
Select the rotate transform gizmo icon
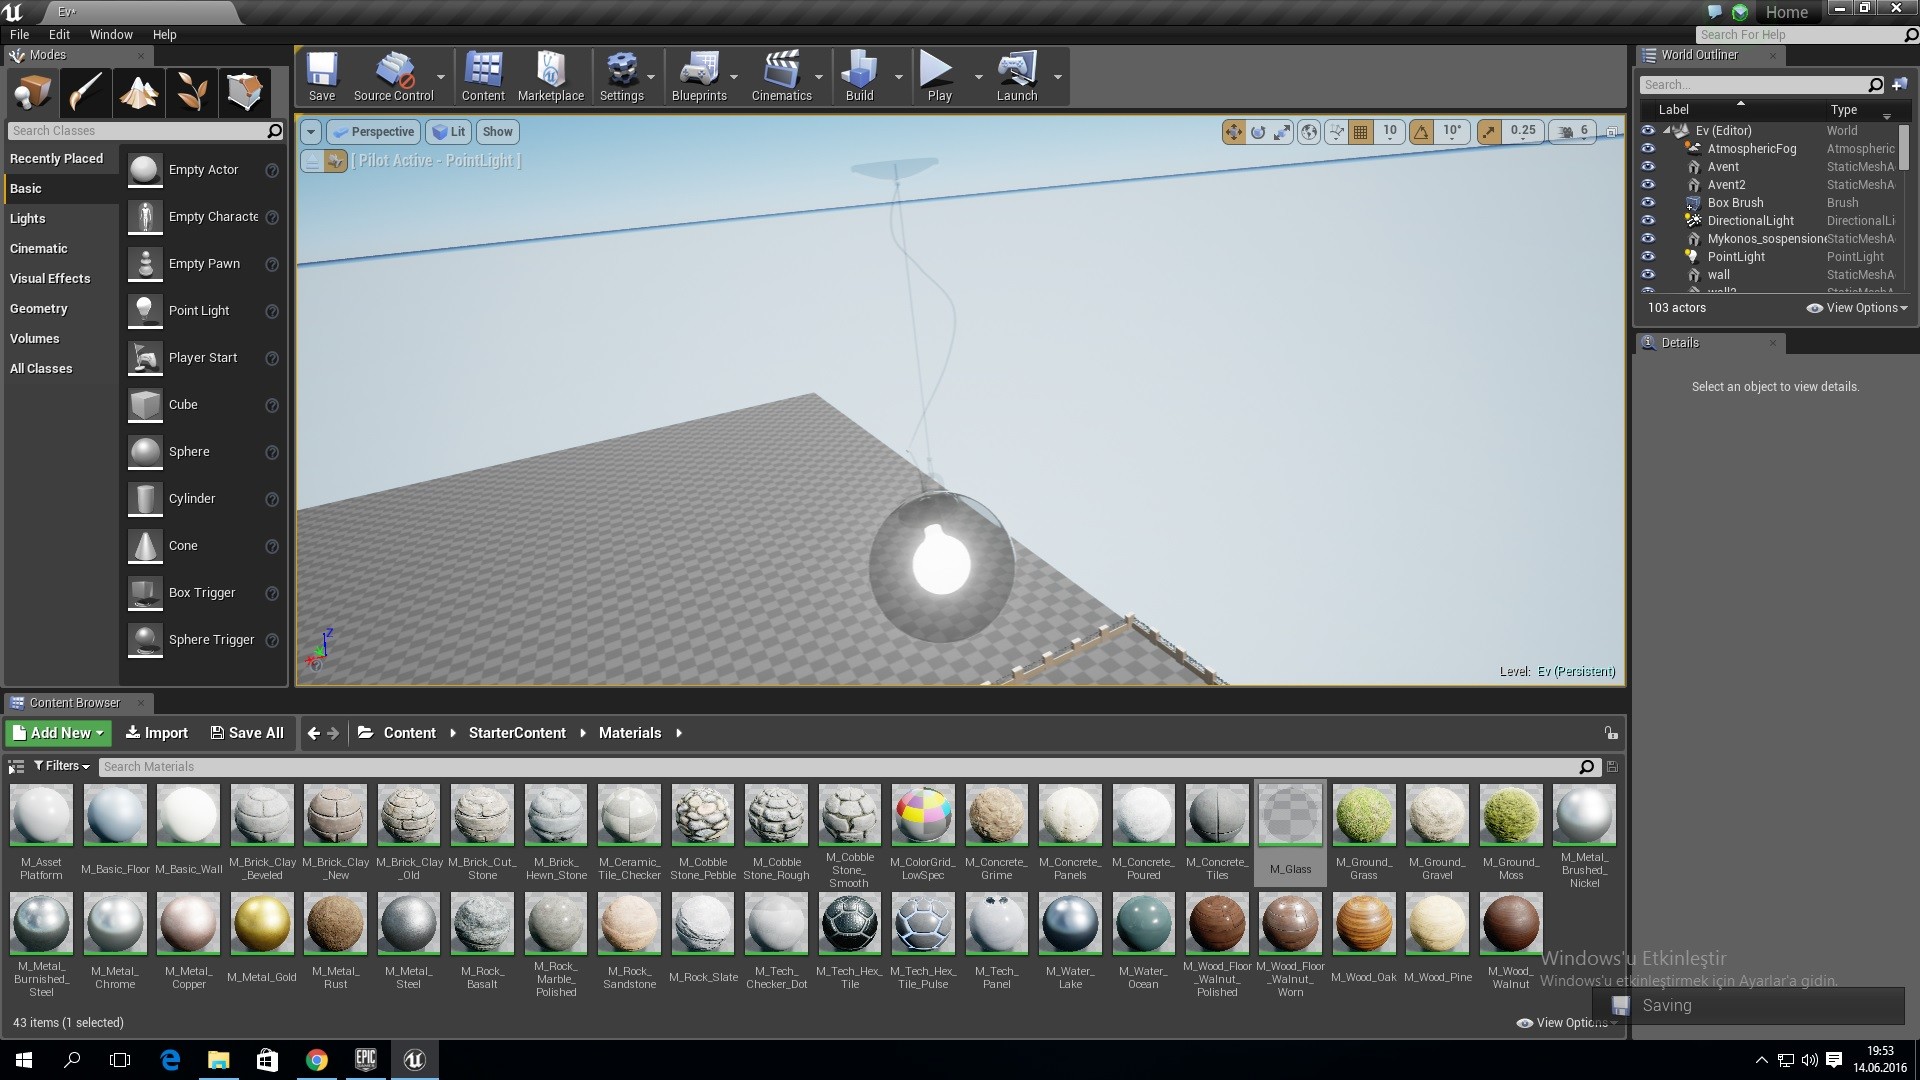click(1258, 132)
